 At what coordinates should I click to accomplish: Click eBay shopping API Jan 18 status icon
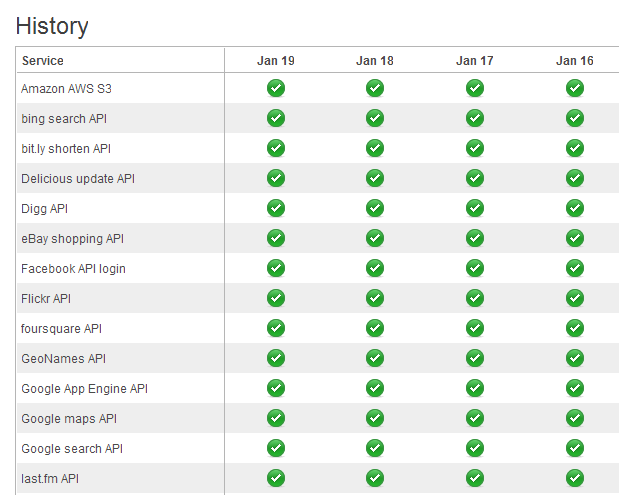[x=375, y=238]
